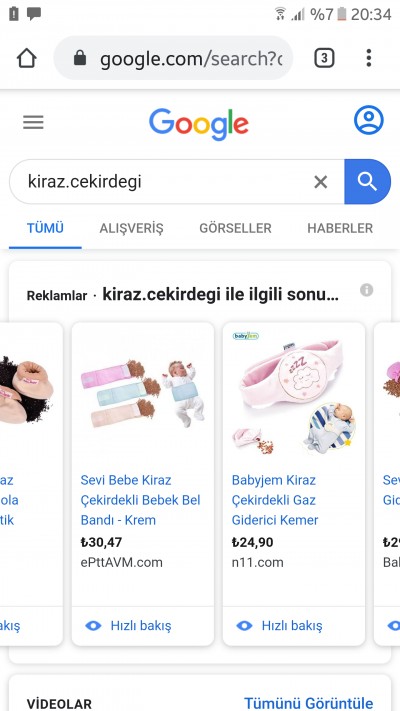Tap Hızlı bakış under Babyjem product
This screenshot has width=400, height=711.
pyautogui.click(x=279, y=626)
